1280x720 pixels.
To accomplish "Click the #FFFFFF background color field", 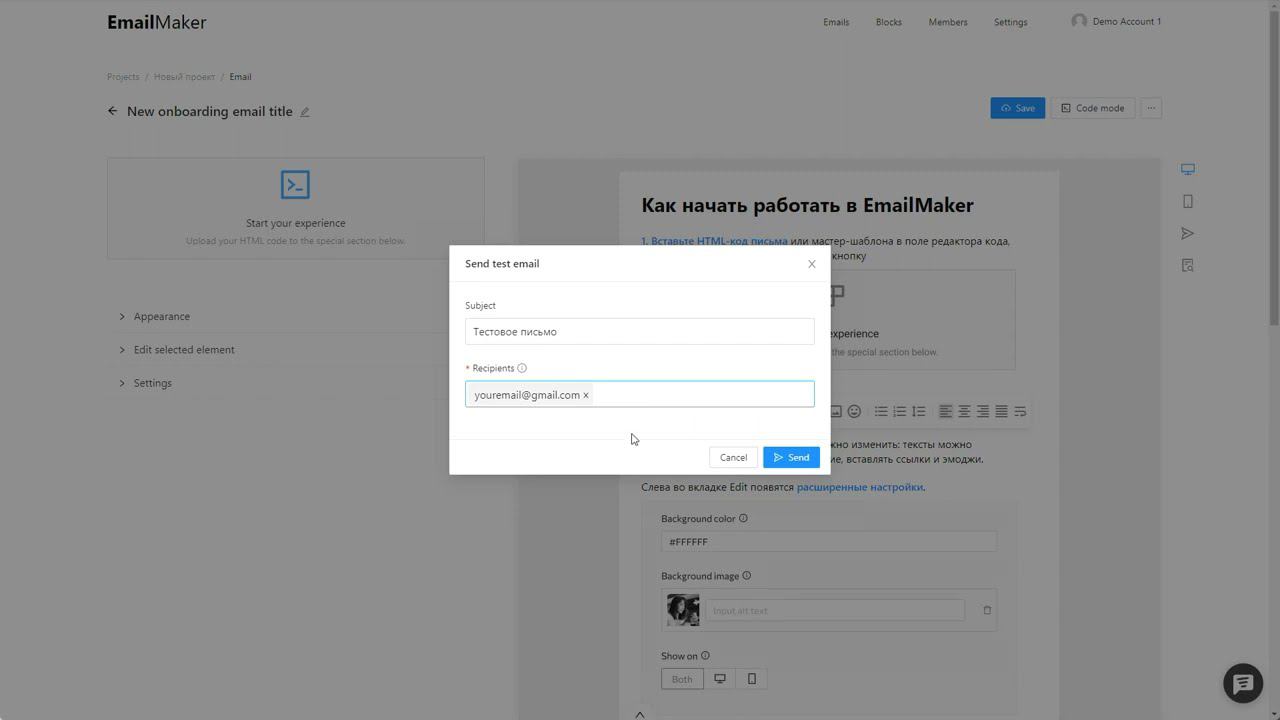I will tap(829, 542).
